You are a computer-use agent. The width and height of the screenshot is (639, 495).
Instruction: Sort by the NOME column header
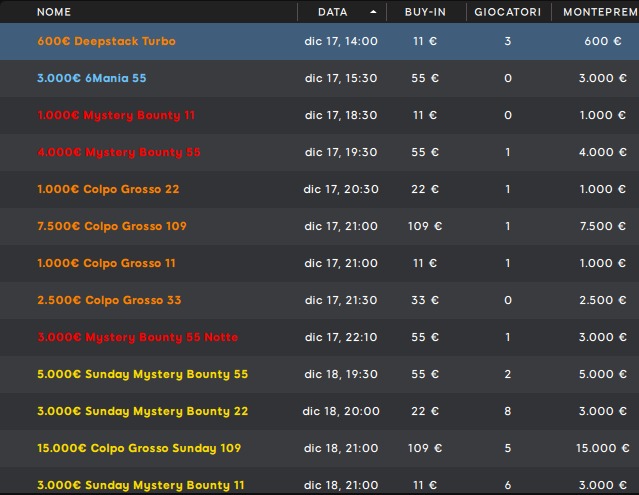tap(54, 12)
